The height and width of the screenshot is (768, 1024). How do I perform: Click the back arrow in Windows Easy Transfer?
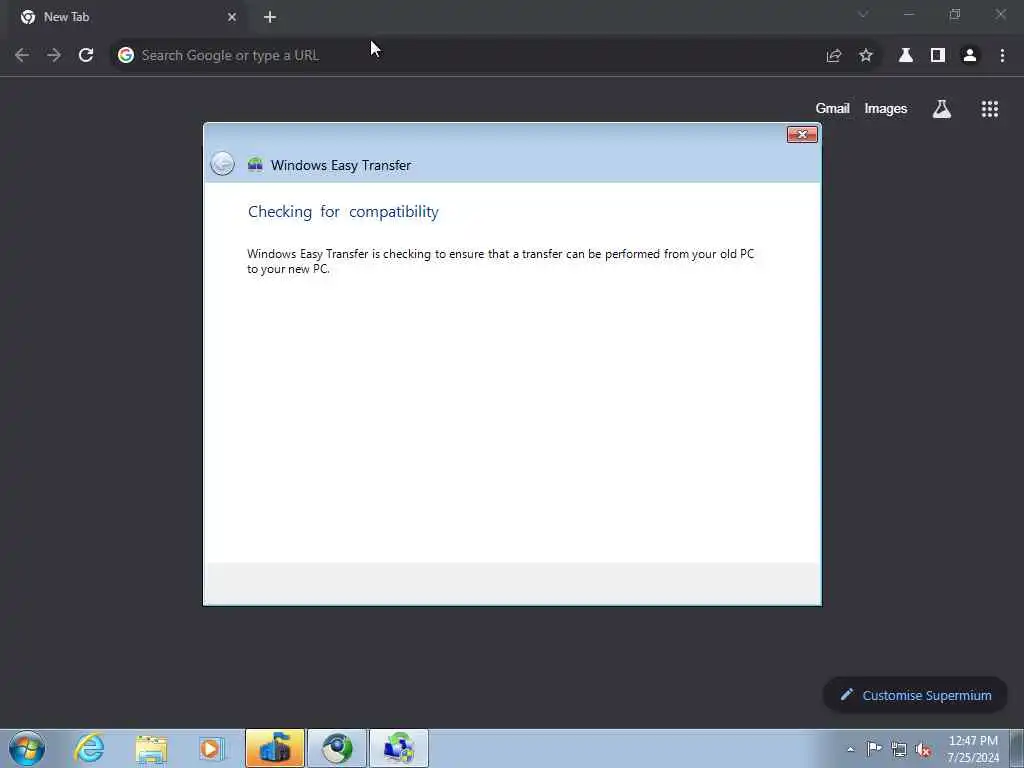point(222,163)
